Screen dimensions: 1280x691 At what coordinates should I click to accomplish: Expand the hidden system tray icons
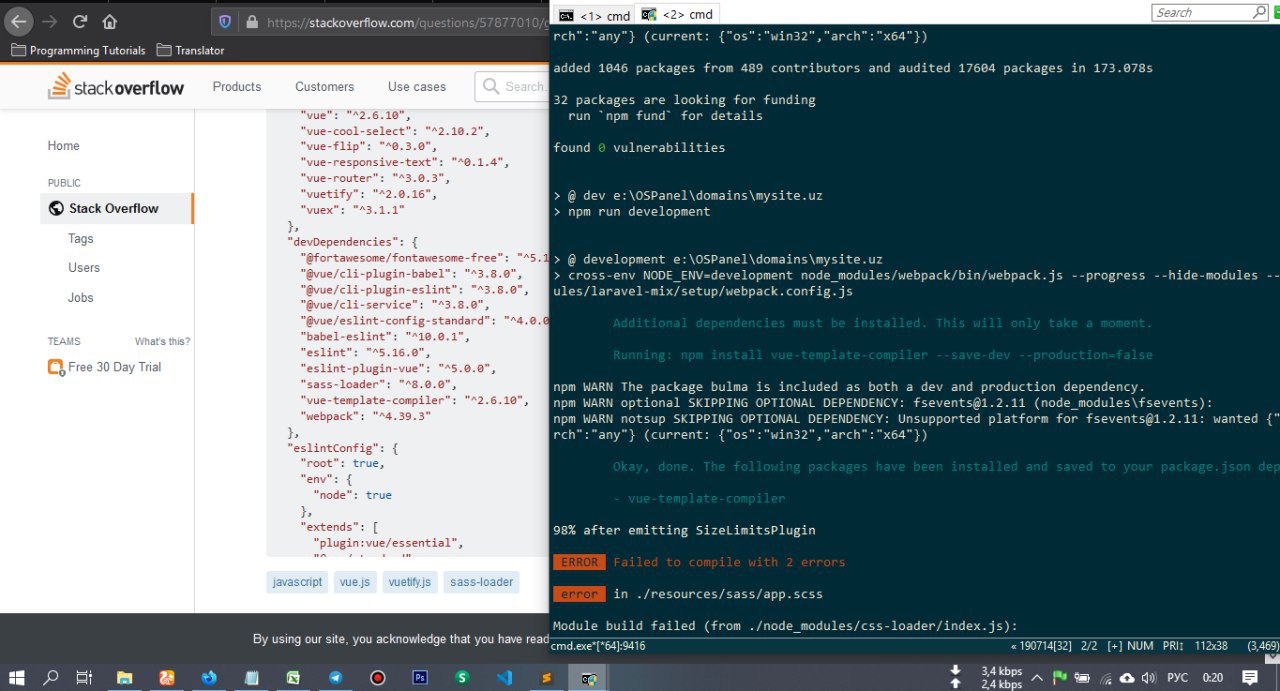[1039, 677]
